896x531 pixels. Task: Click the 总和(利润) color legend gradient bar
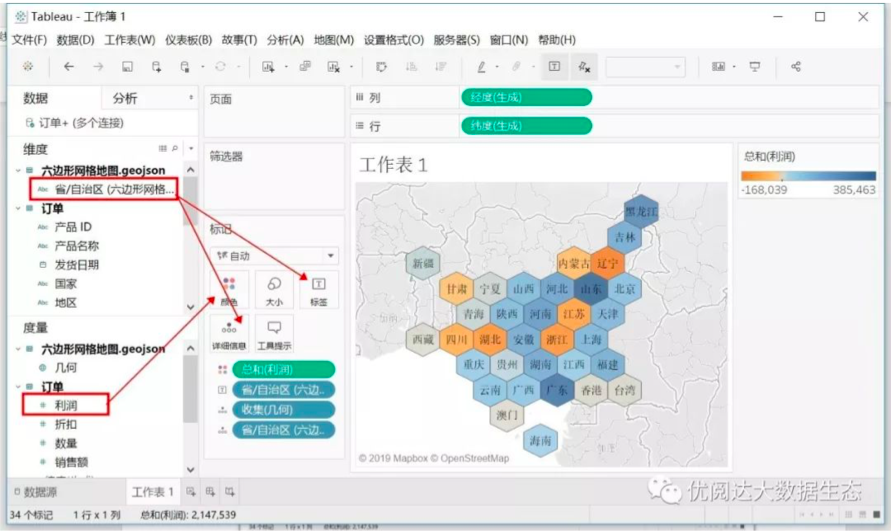pos(808,175)
